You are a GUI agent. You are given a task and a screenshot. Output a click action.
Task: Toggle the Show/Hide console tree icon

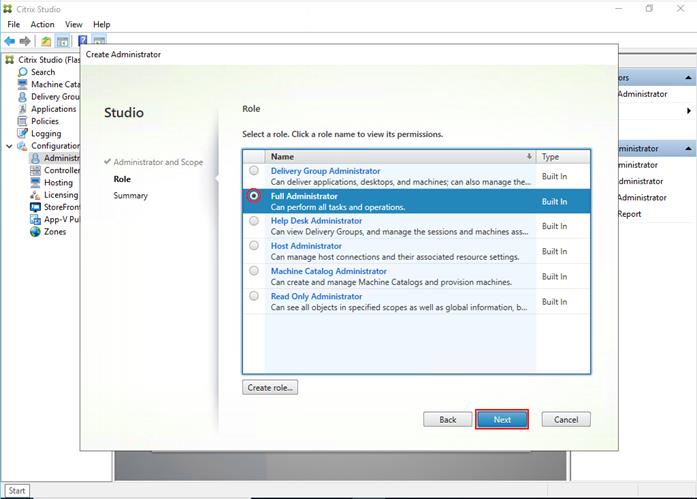tap(62, 41)
